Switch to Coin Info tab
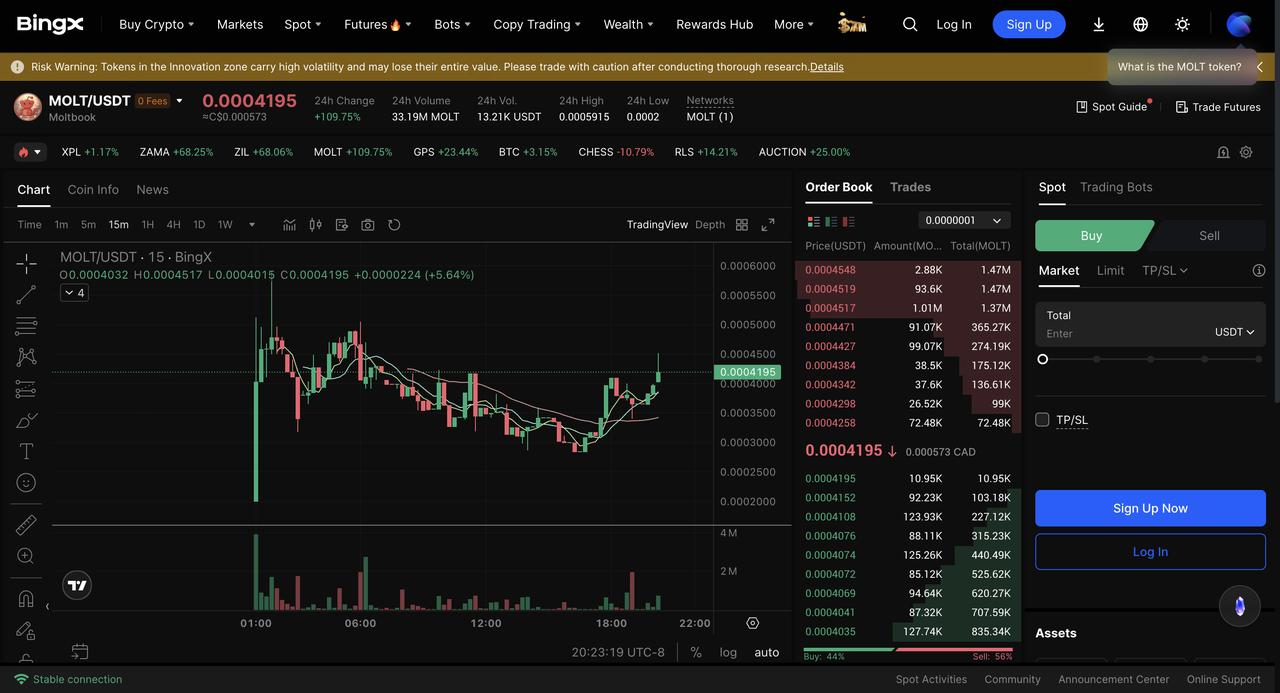This screenshot has width=1280, height=693. pyautogui.click(x=93, y=190)
